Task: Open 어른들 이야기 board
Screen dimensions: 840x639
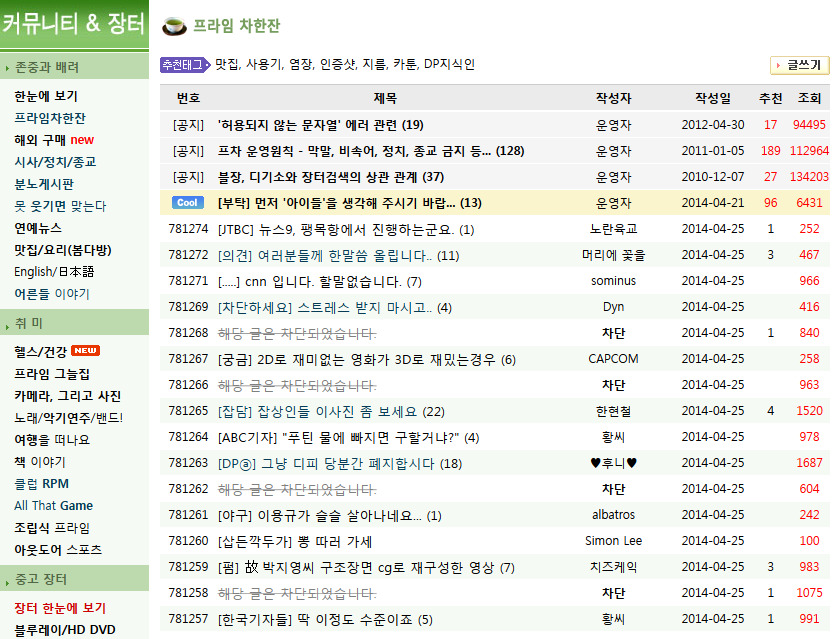Action: tap(52, 294)
